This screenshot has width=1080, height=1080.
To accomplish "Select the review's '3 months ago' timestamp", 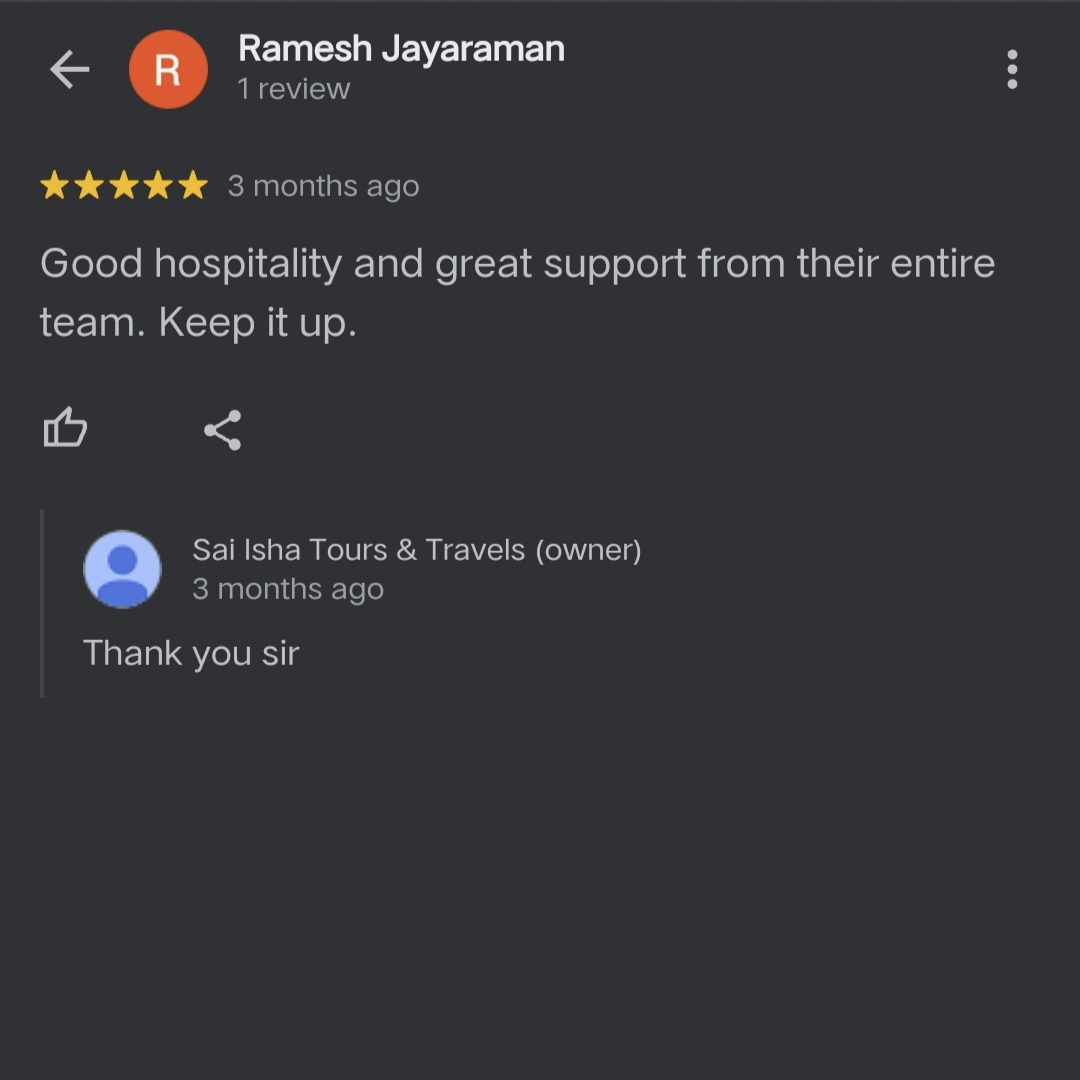I will click(323, 187).
